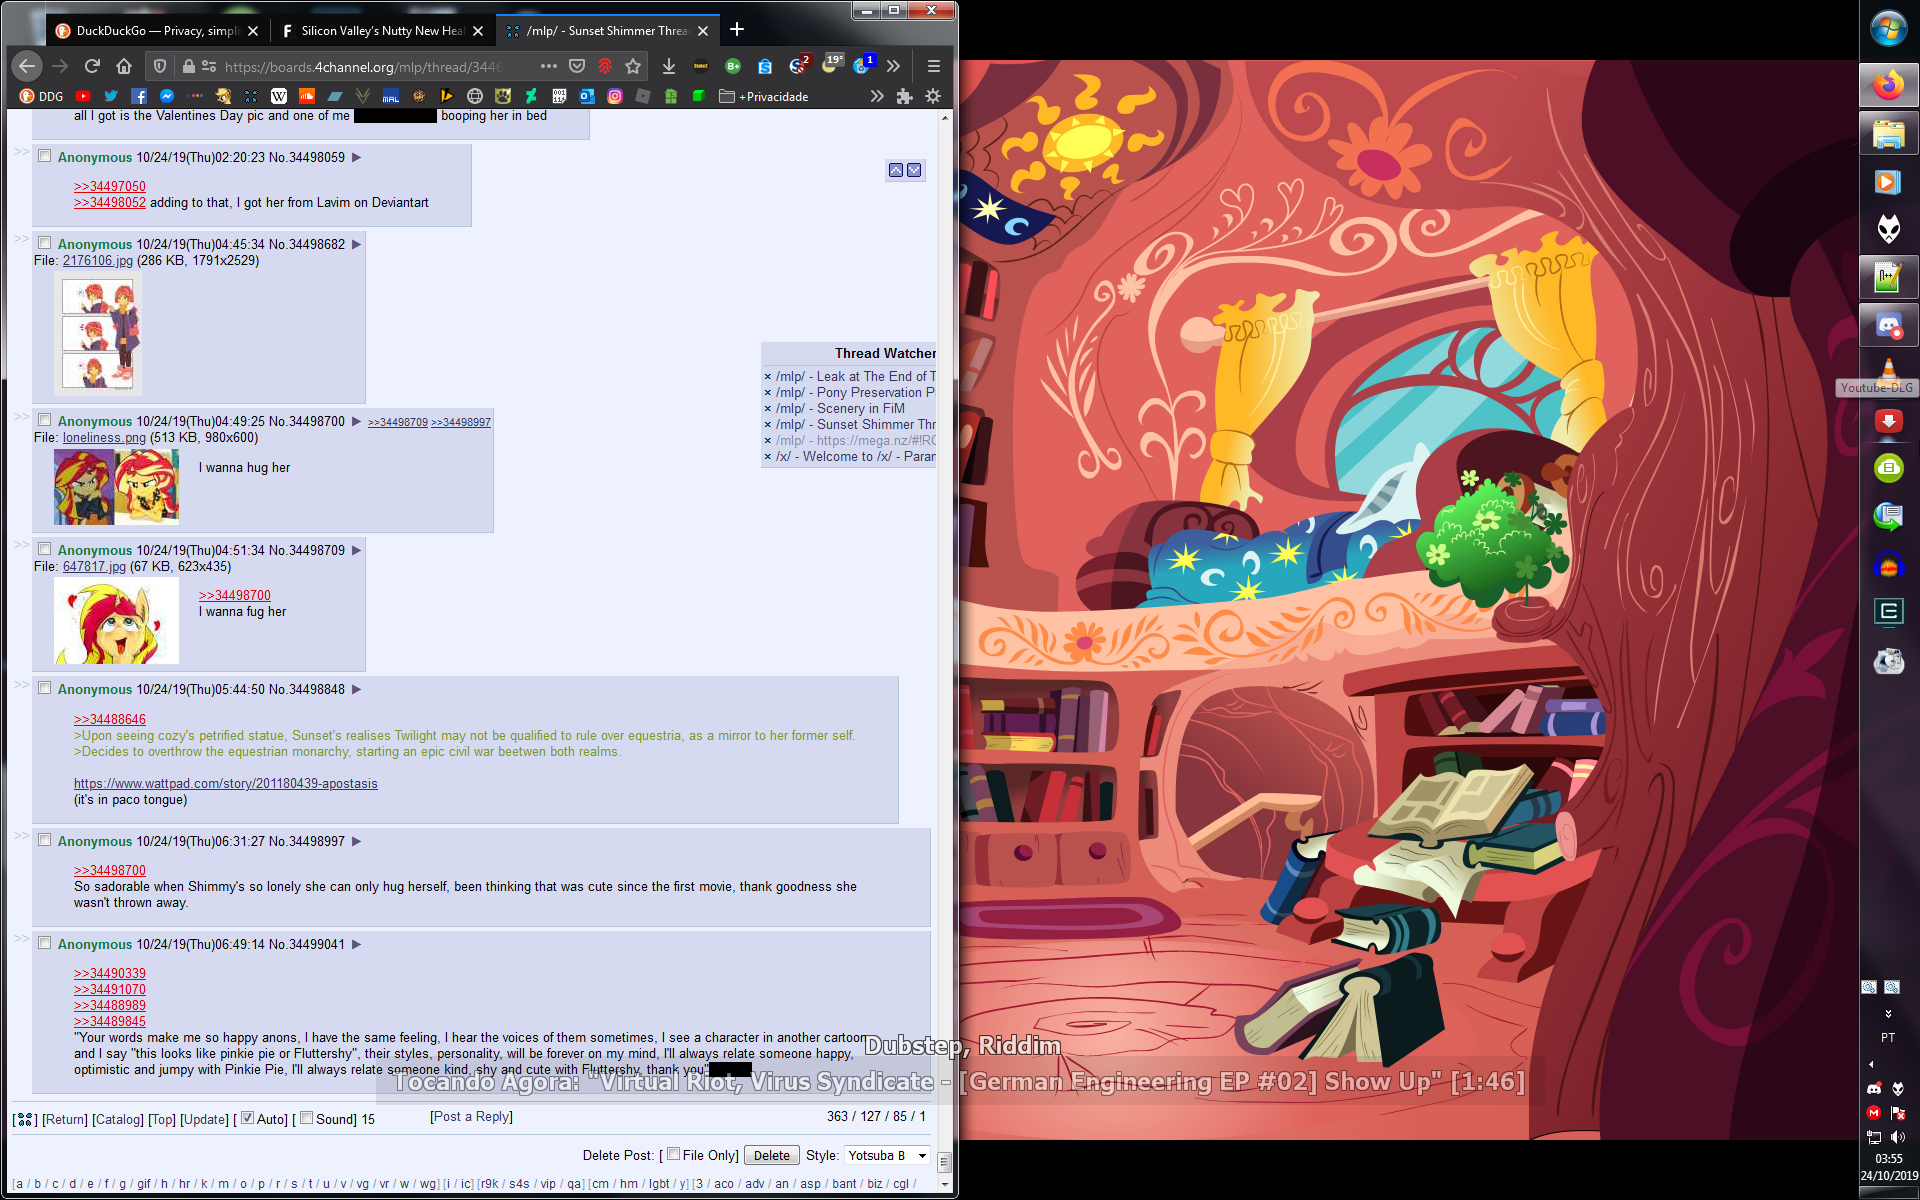
Task: Open Twitter bookmark in bookmarks bar
Action: click(111, 96)
